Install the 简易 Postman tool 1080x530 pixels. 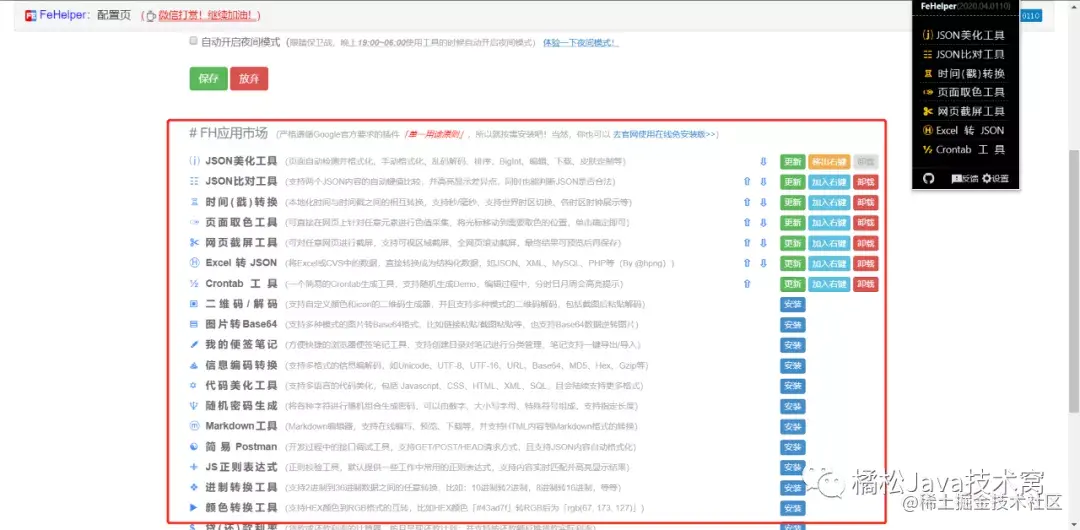point(792,447)
